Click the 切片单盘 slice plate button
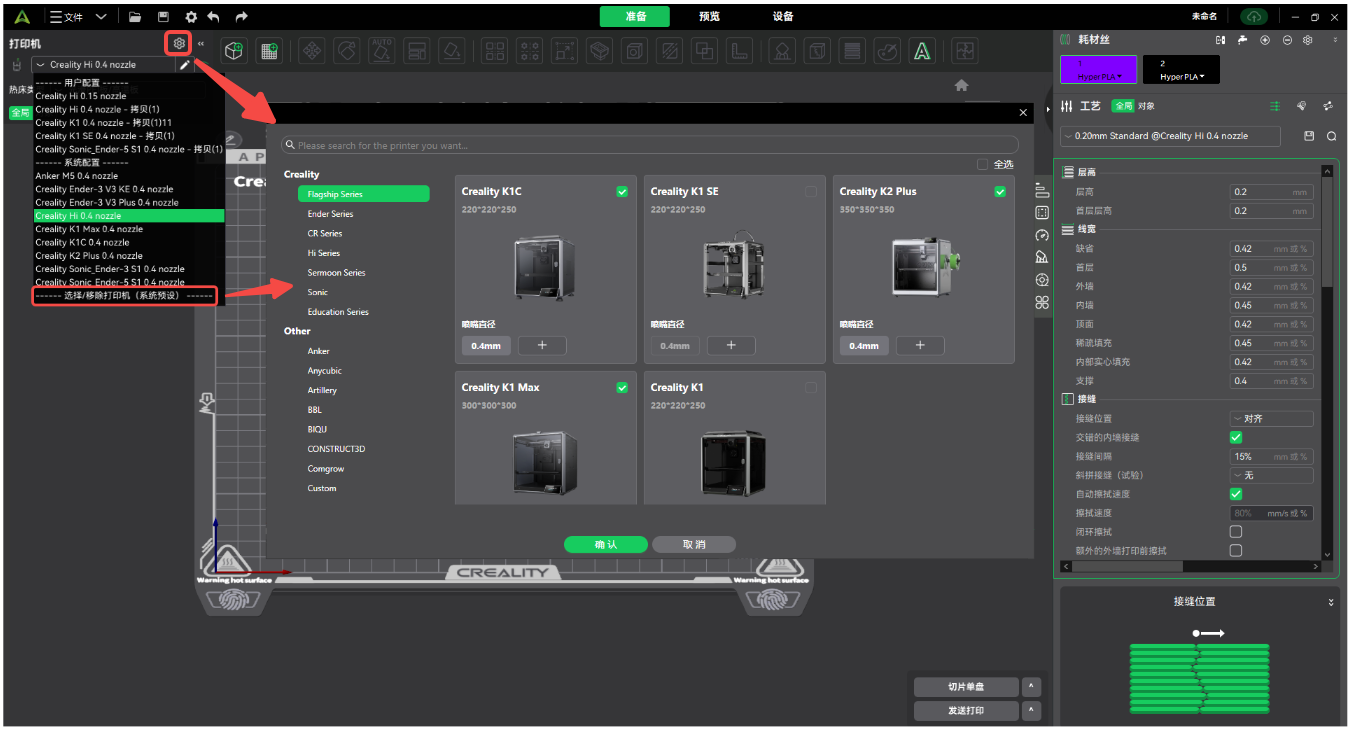 pos(965,687)
